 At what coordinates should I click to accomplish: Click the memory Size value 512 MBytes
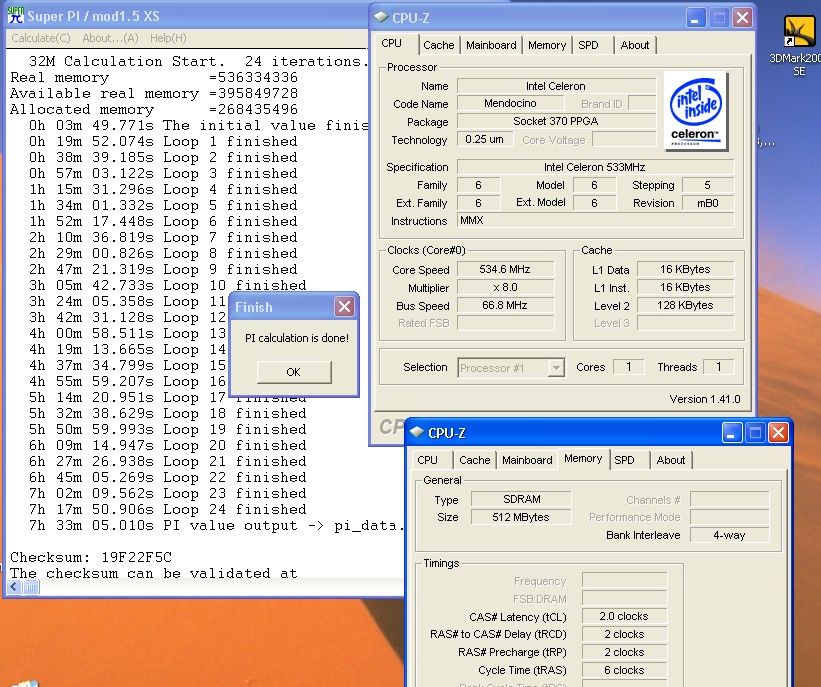522,517
